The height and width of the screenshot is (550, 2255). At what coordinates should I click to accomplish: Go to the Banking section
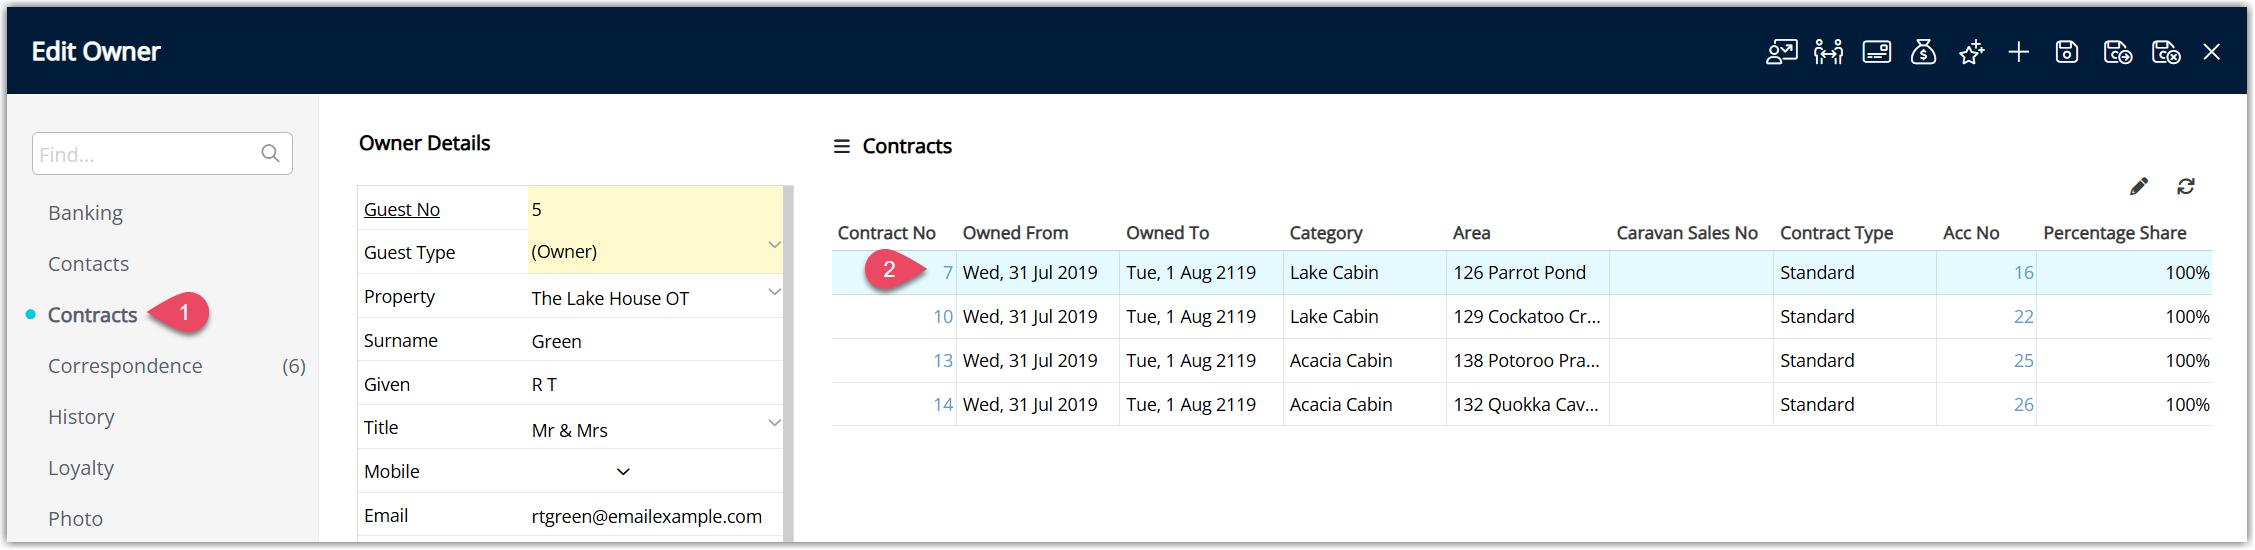click(x=85, y=213)
